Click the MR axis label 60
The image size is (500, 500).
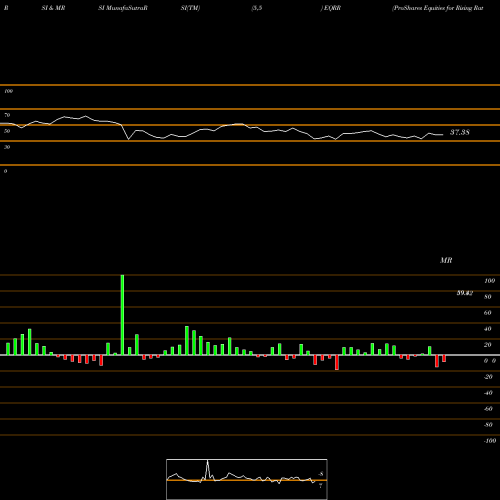tap(488, 313)
